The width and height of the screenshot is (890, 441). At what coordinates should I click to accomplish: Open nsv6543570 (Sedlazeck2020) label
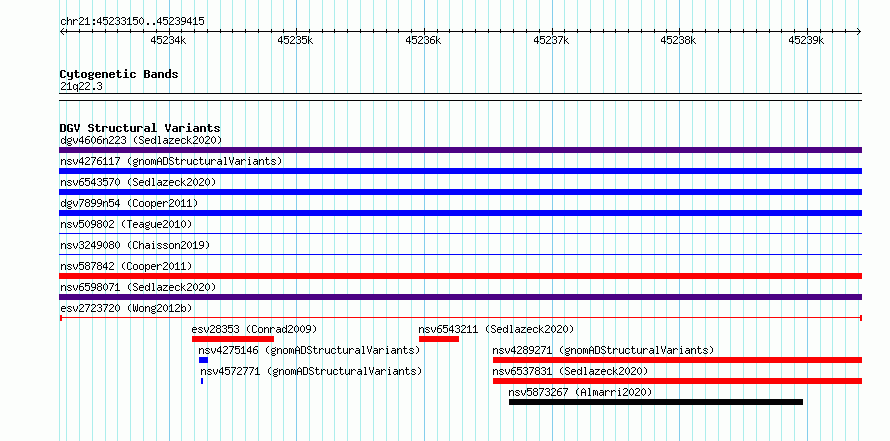tap(138, 182)
